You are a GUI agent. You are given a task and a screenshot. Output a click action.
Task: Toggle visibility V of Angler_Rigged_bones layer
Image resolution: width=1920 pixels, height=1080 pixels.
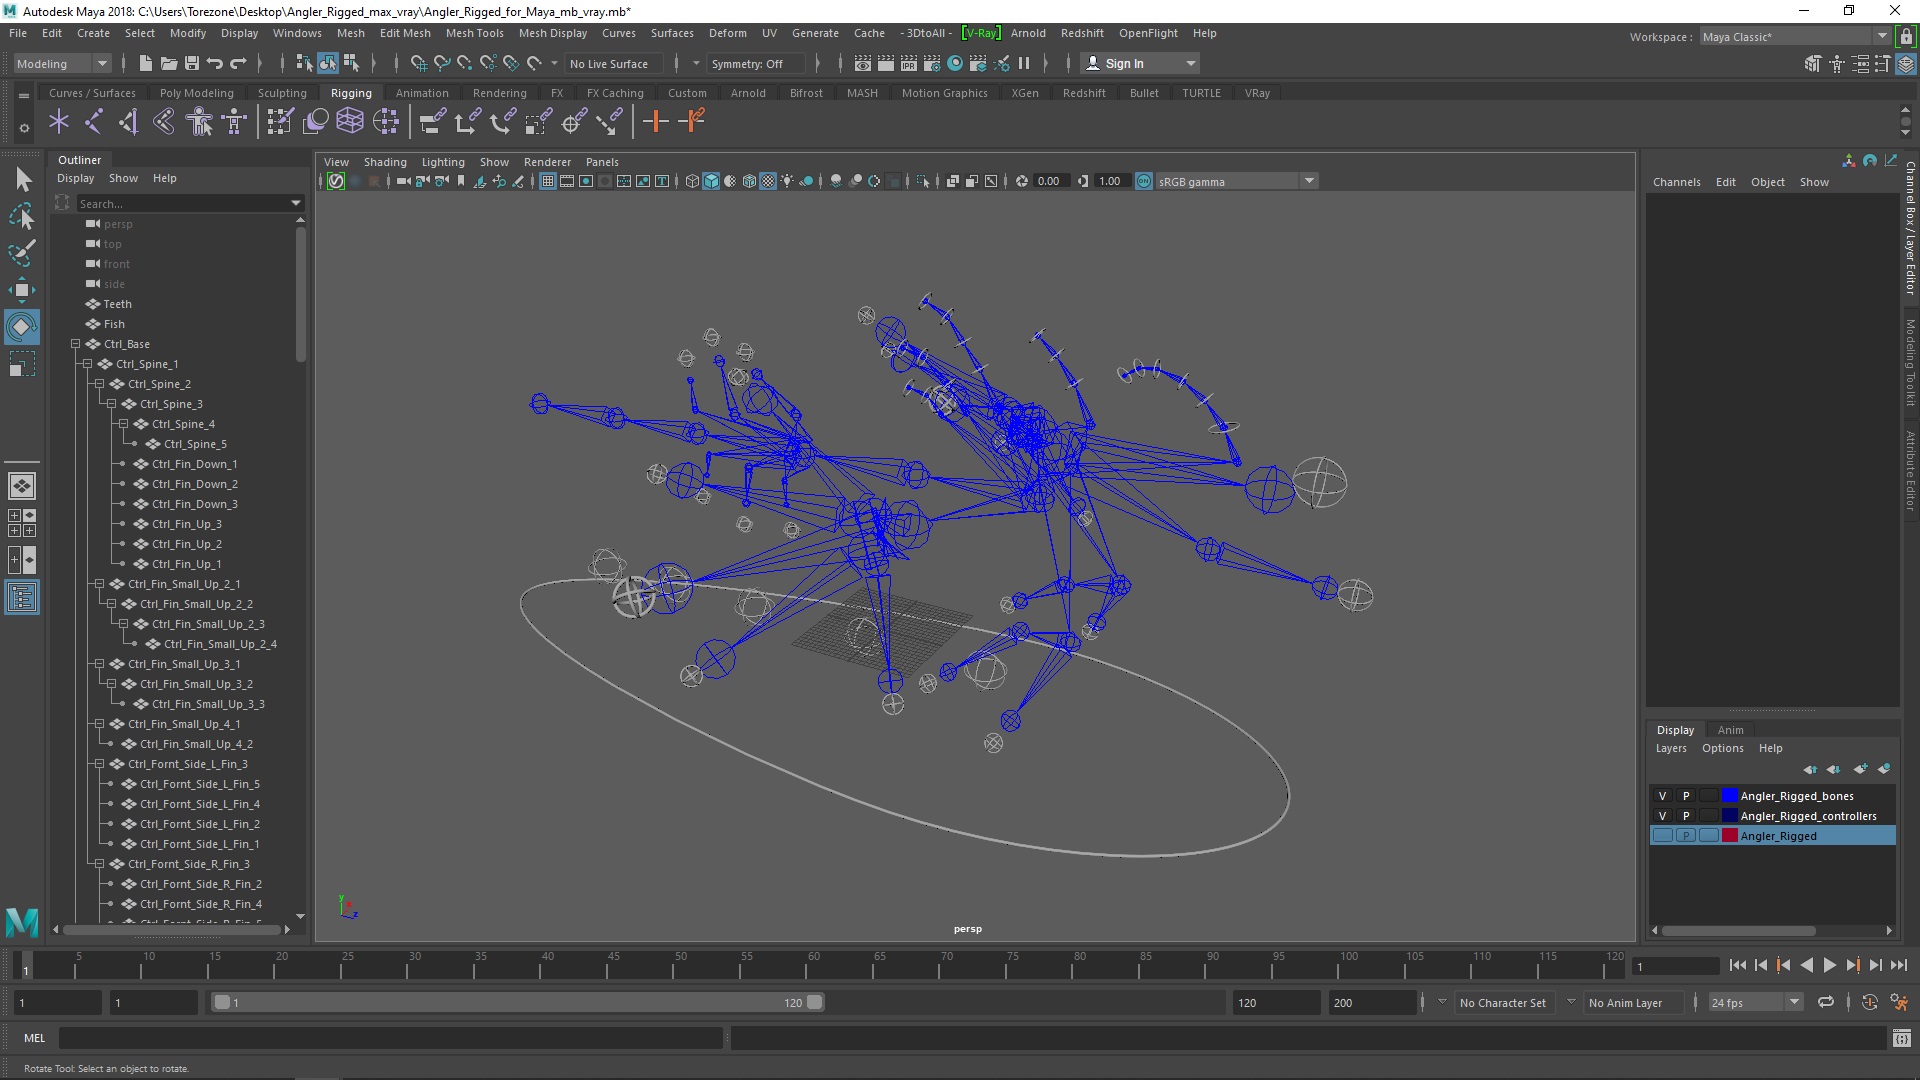click(x=1662, y=796)
